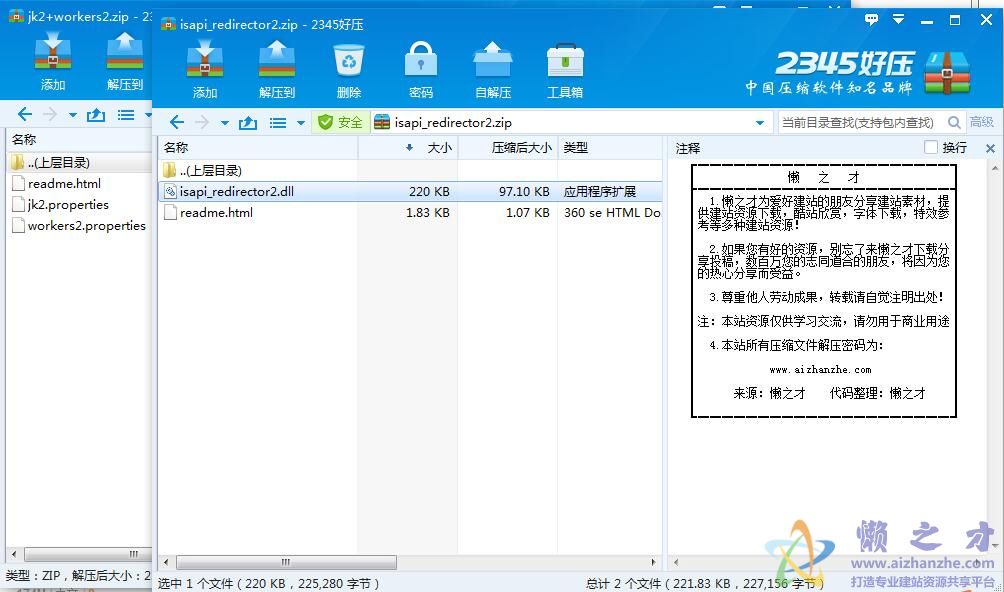1004x592 pixels.
Task: Open view mode dropdown arrow beside list icon
Action: click(300, 123)
